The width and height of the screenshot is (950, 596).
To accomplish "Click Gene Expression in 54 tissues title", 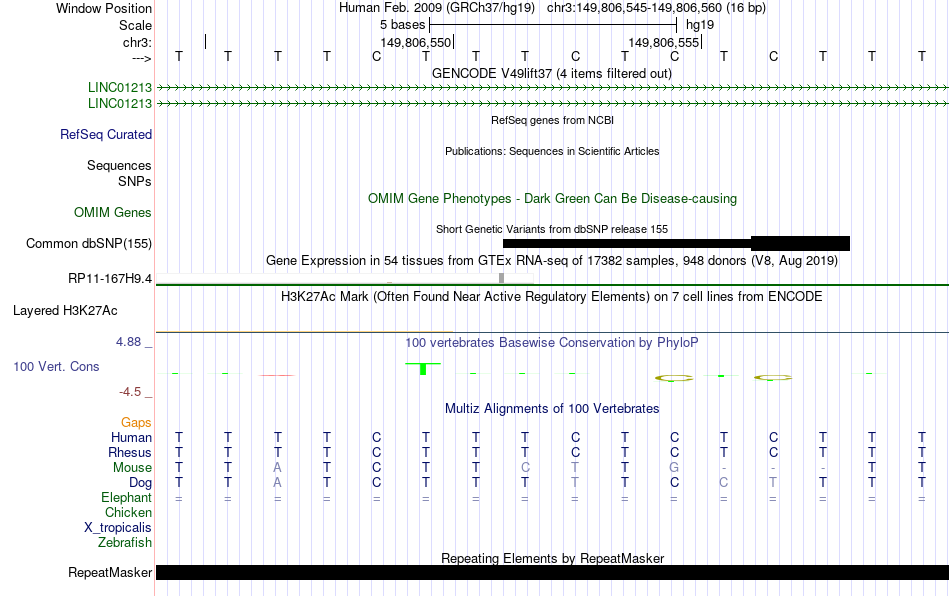I will [x=552, y=261].
